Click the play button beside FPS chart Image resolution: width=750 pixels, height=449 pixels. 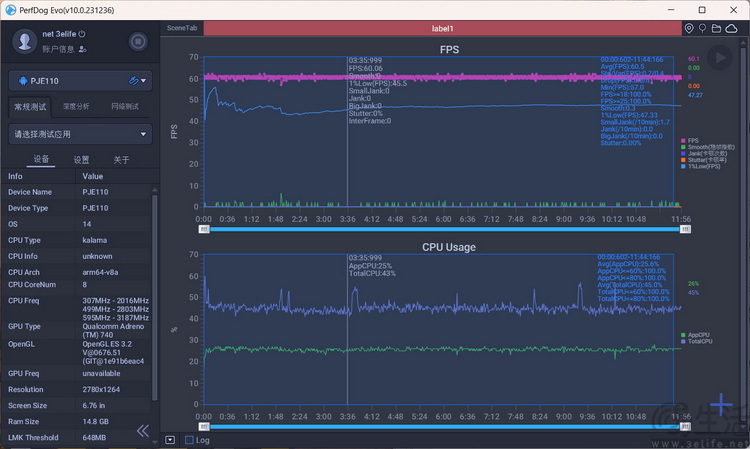717,57
